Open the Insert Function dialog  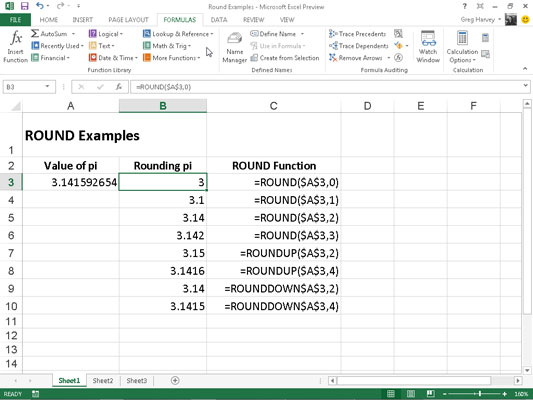(15, 47)
